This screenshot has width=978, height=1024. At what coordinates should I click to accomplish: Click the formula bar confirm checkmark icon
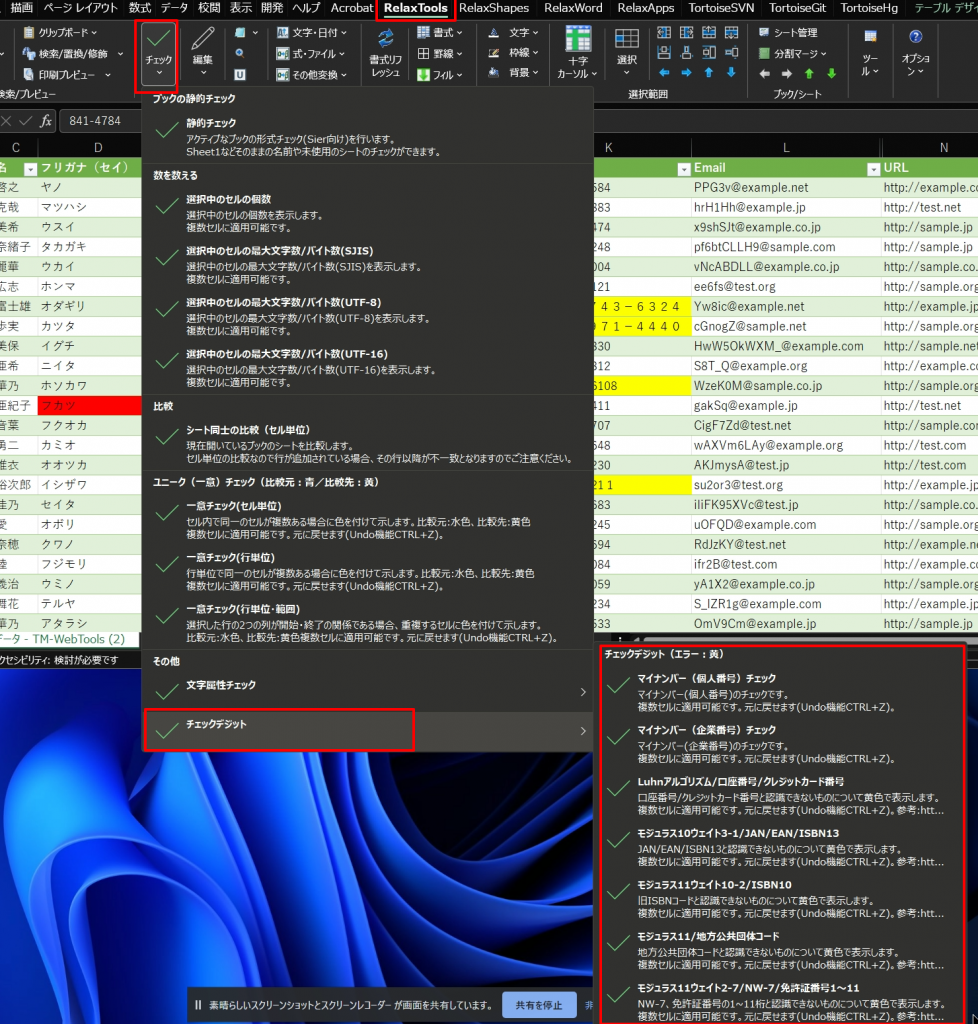click(25, 121)
